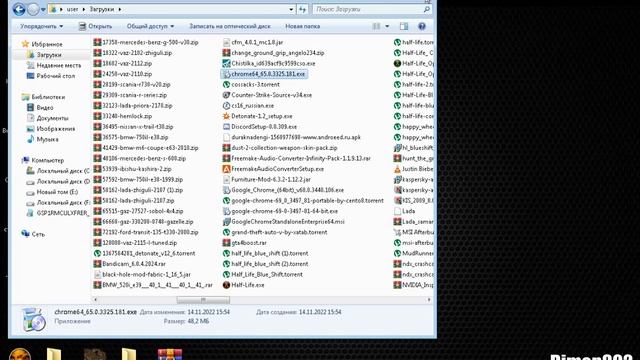Open Explorer help question mark icon
The width and height of the screenshot is (640, 360).
tap(422, 26)
